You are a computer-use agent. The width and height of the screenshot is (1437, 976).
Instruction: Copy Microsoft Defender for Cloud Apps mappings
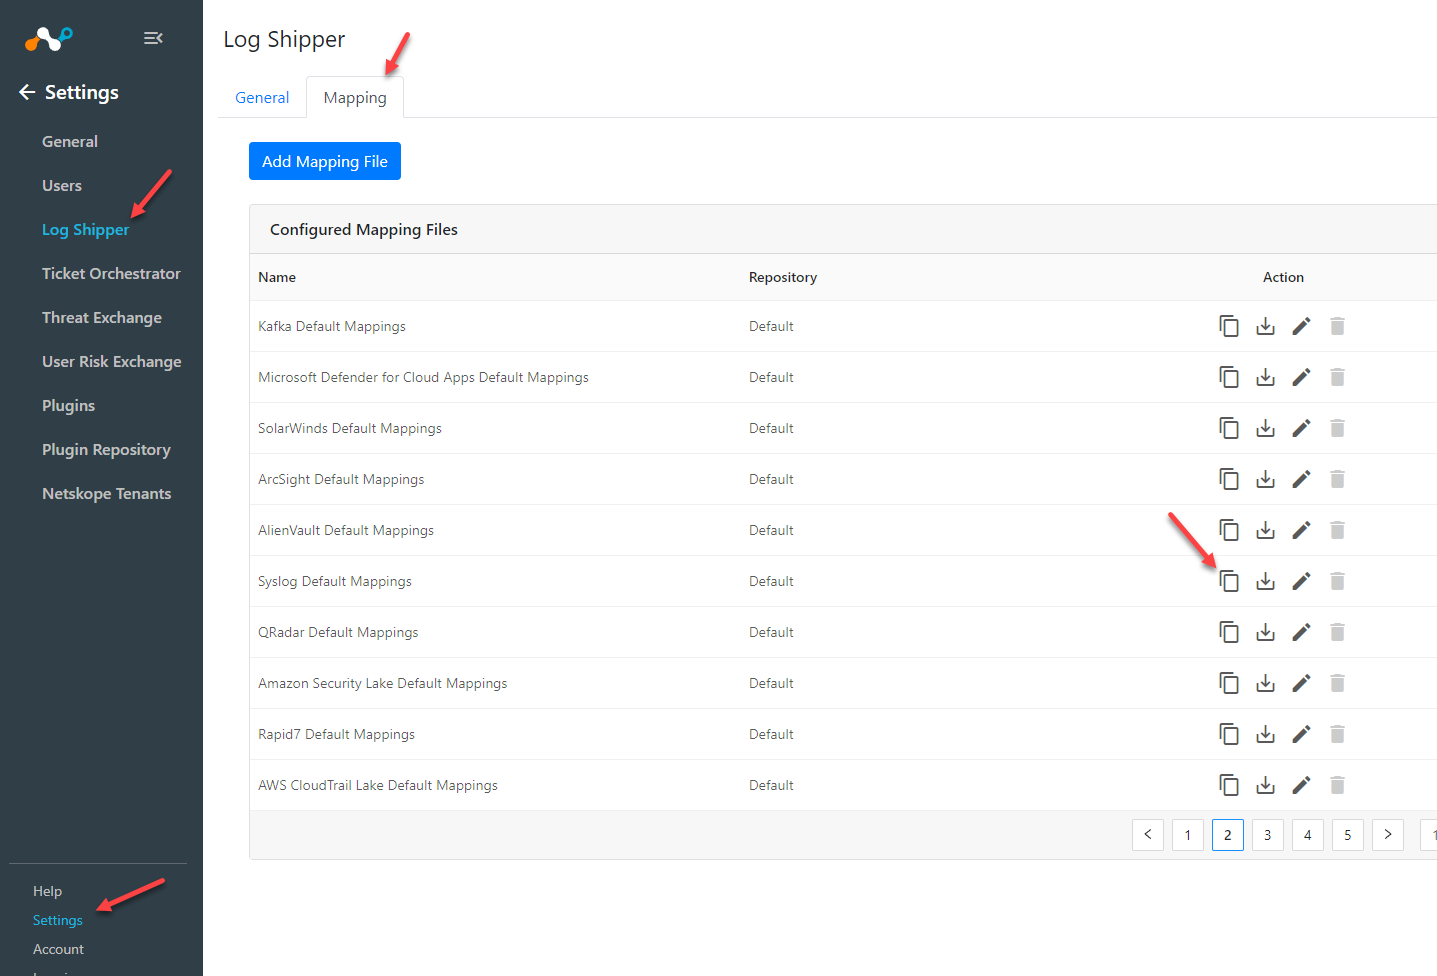1229,377
